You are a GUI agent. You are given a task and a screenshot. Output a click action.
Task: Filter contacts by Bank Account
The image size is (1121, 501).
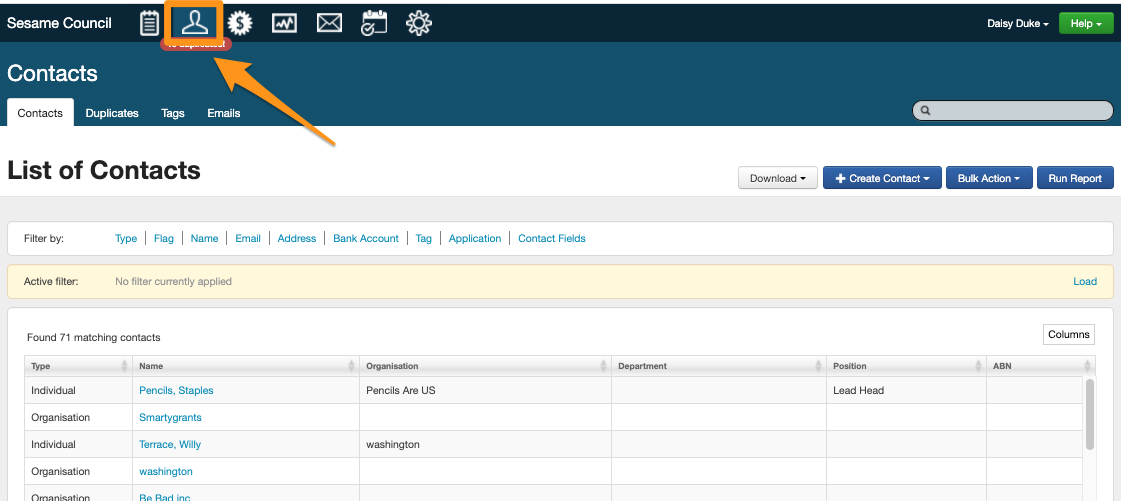366,238
